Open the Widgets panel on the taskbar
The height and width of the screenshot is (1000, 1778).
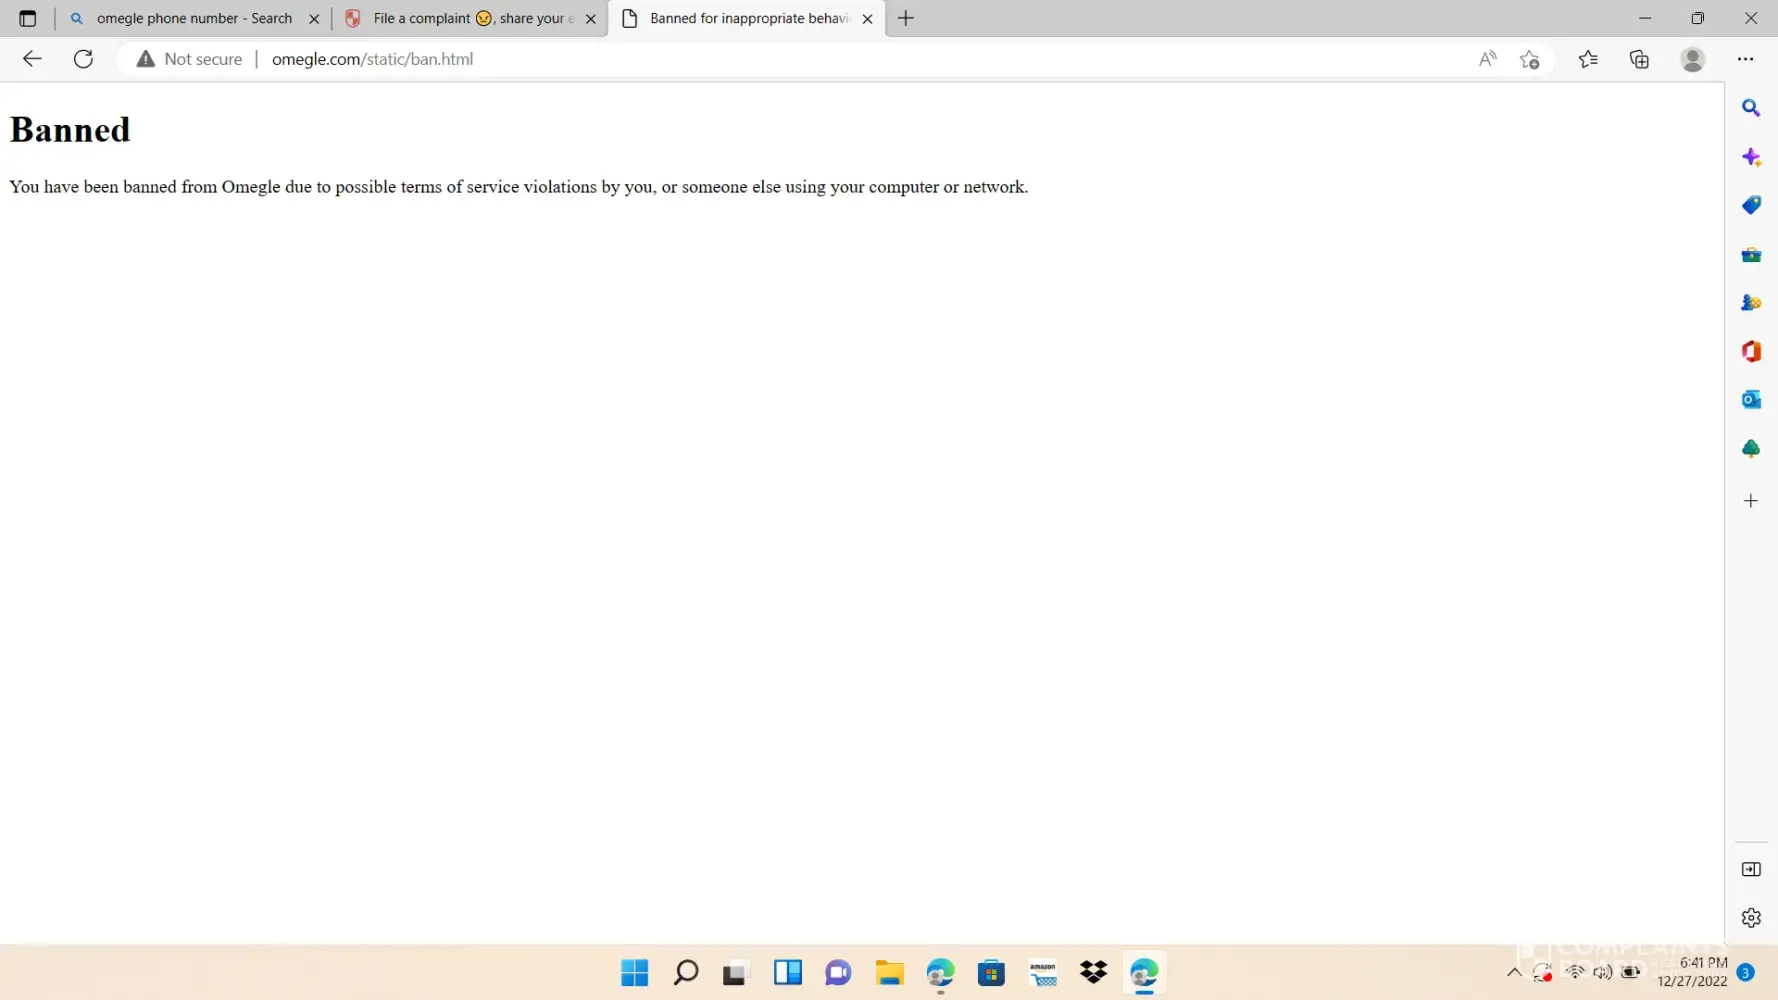788,973
